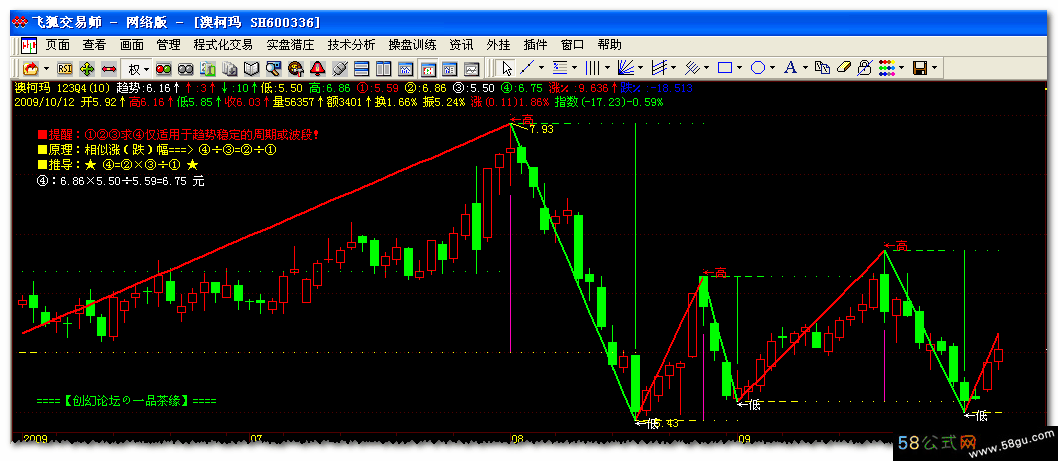
Task: Select the percentage retracement lines tool
Action: (559, 68)
